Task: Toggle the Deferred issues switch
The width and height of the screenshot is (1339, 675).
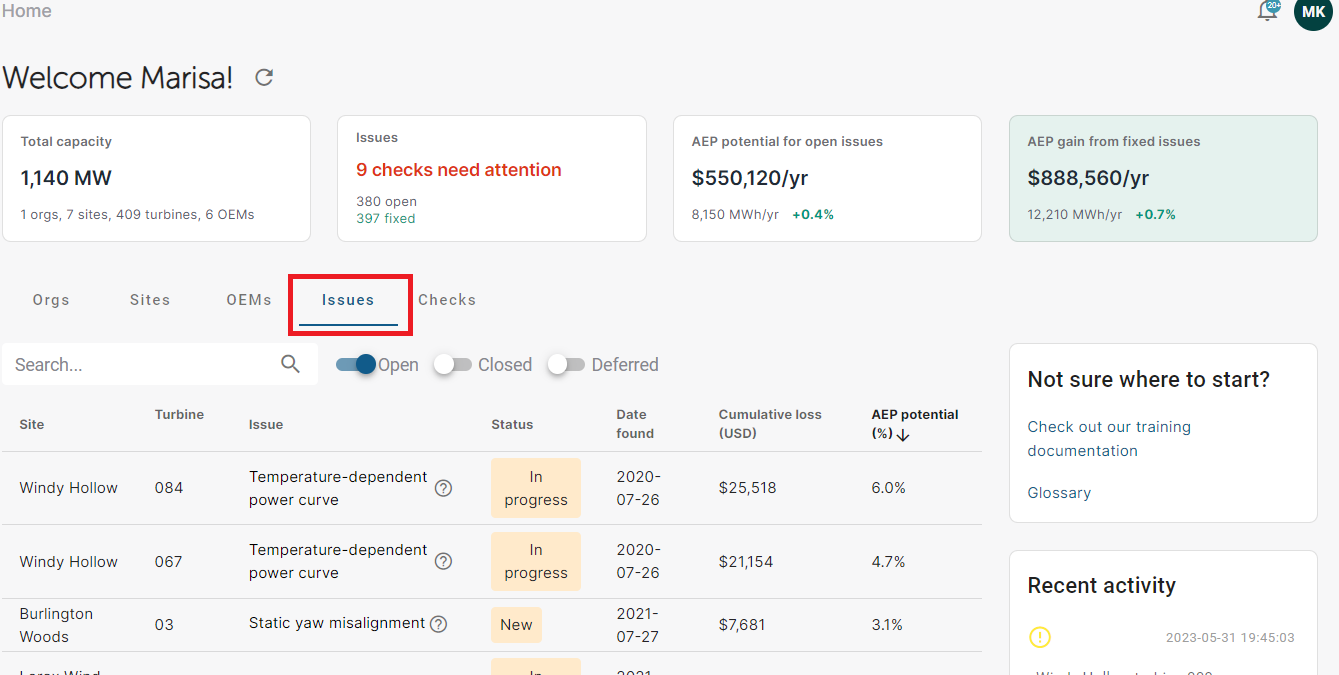Action: [x=566, y=365]
